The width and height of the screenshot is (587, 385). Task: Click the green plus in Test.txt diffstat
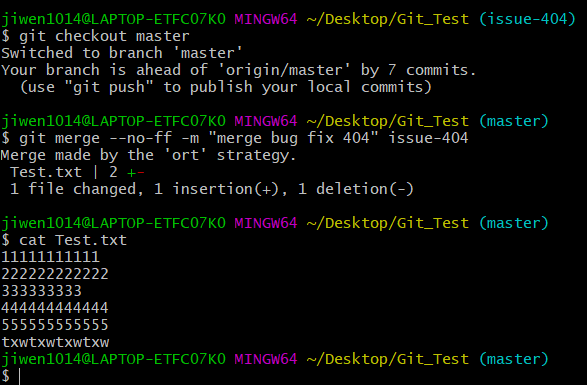pos(131,173)
